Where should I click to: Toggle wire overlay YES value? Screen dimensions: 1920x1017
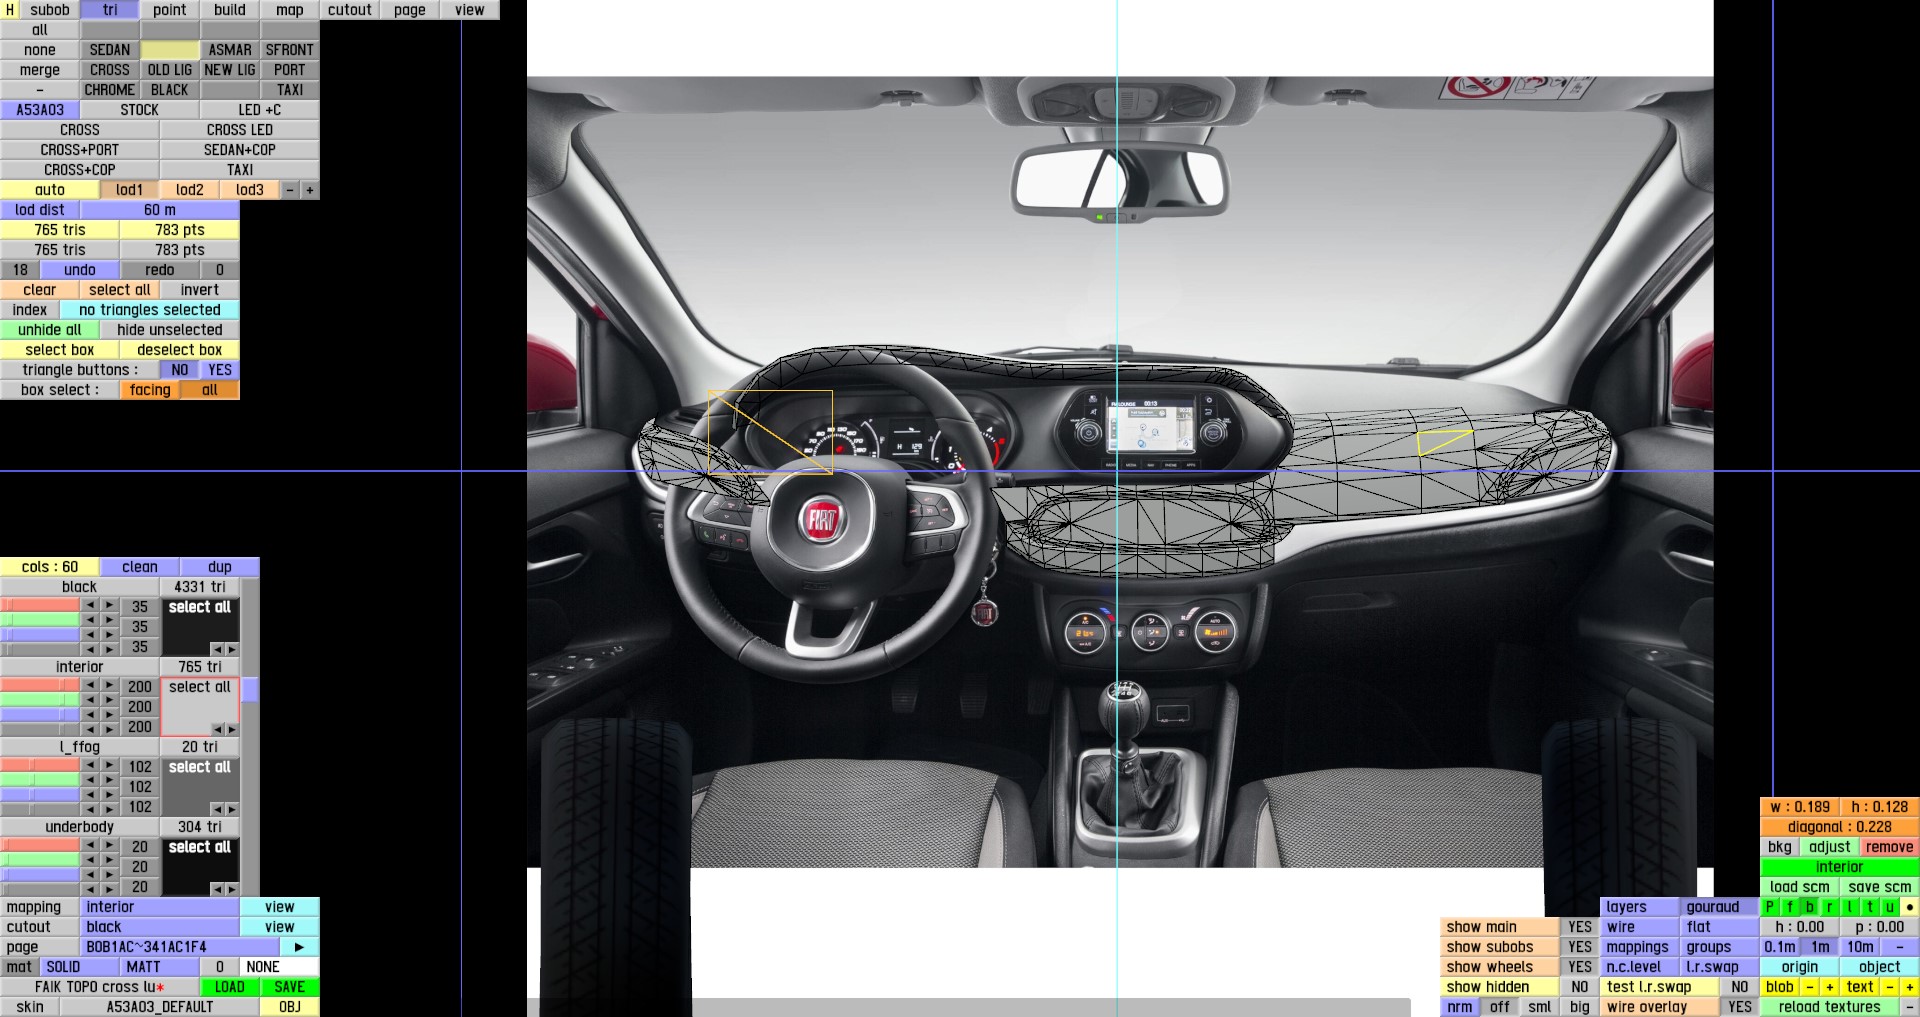tap(1740, 1007)
